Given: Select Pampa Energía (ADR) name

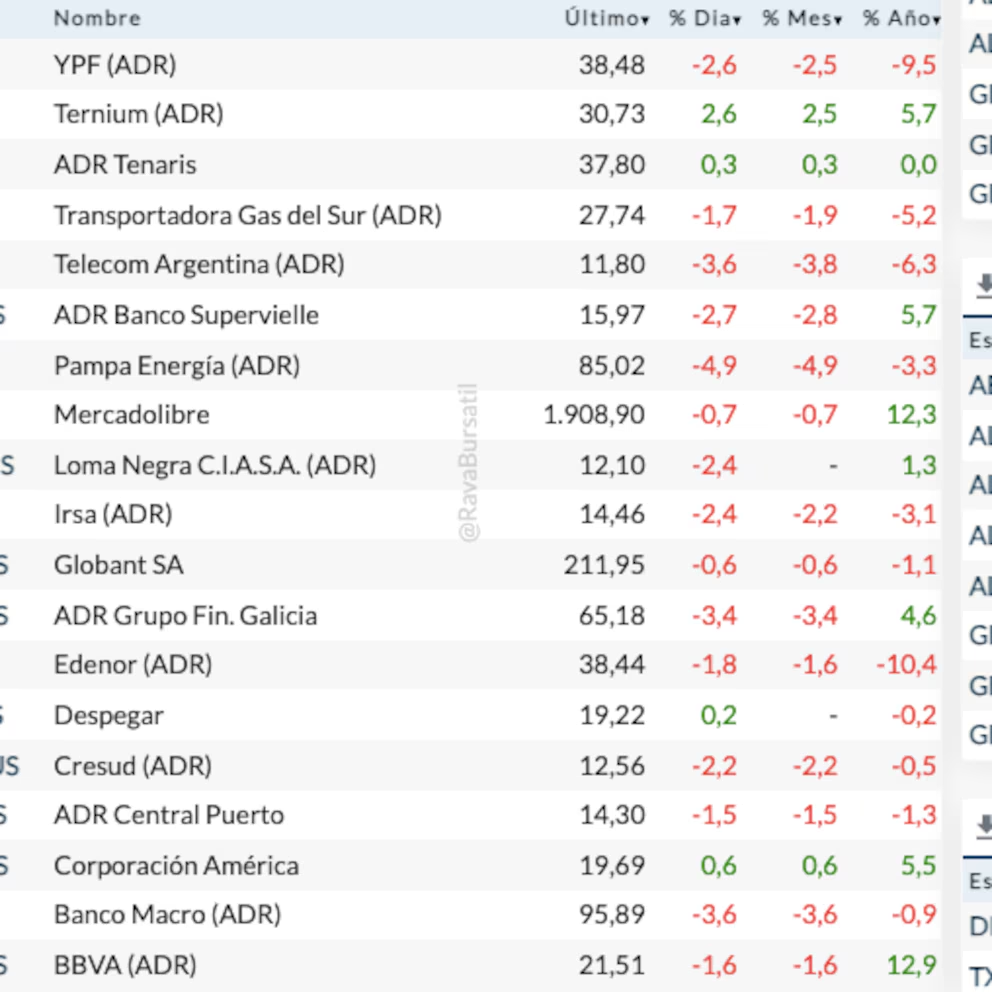Looking at the screenshot, I should click(x=177, y=366).
